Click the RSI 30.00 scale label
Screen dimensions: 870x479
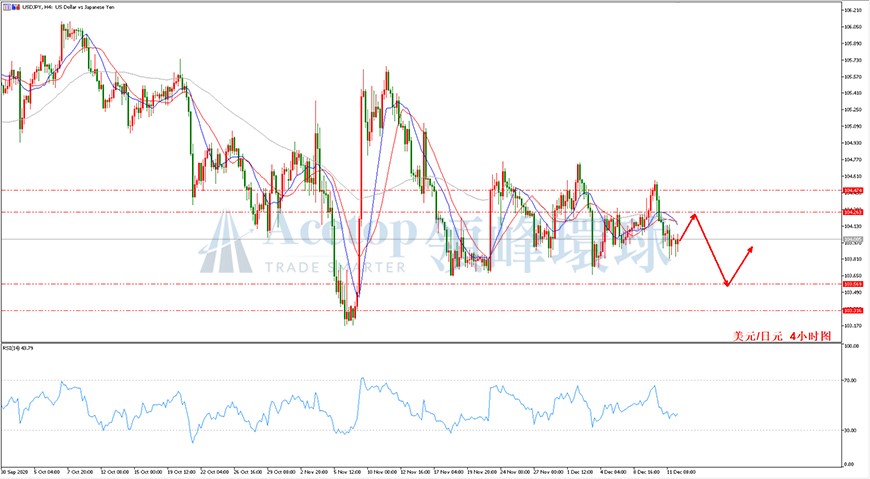[x=851, y=430]
